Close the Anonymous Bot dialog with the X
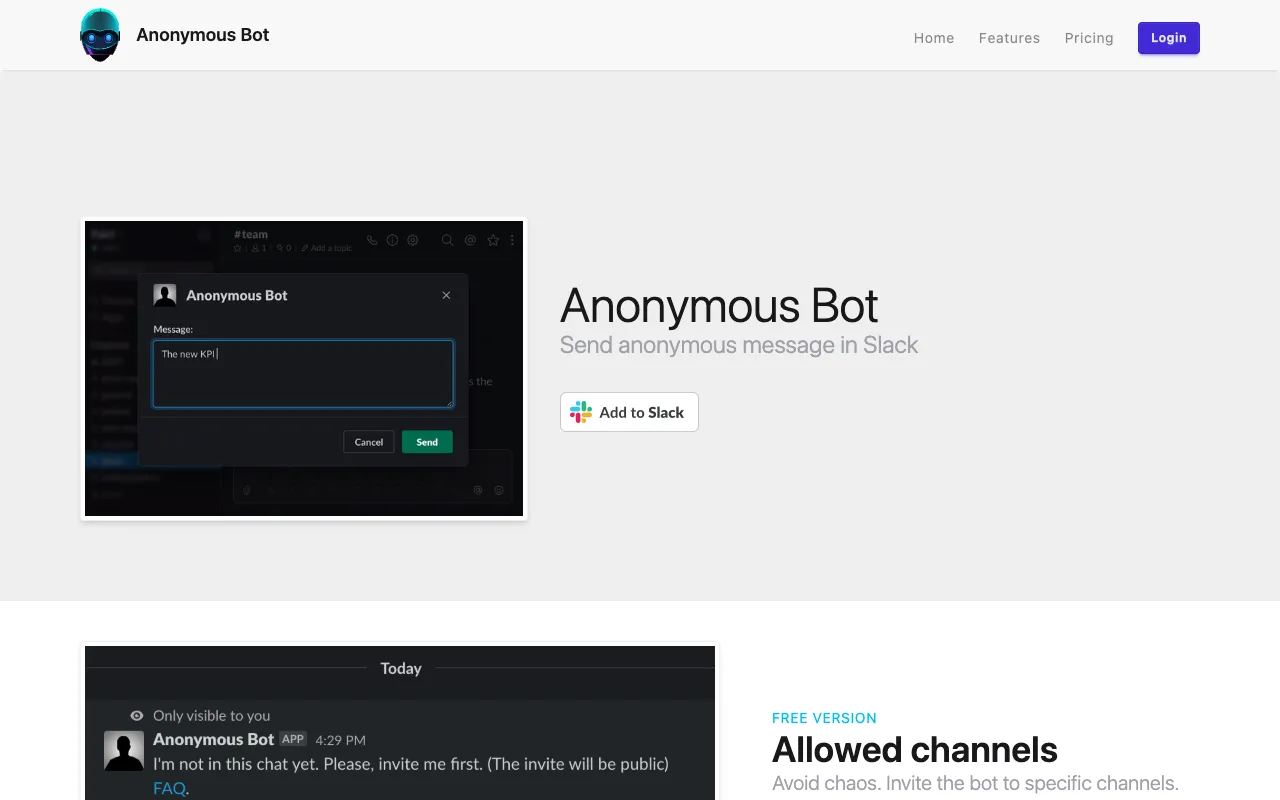This screenshot has height=800, width=1280. coord(446,295)
